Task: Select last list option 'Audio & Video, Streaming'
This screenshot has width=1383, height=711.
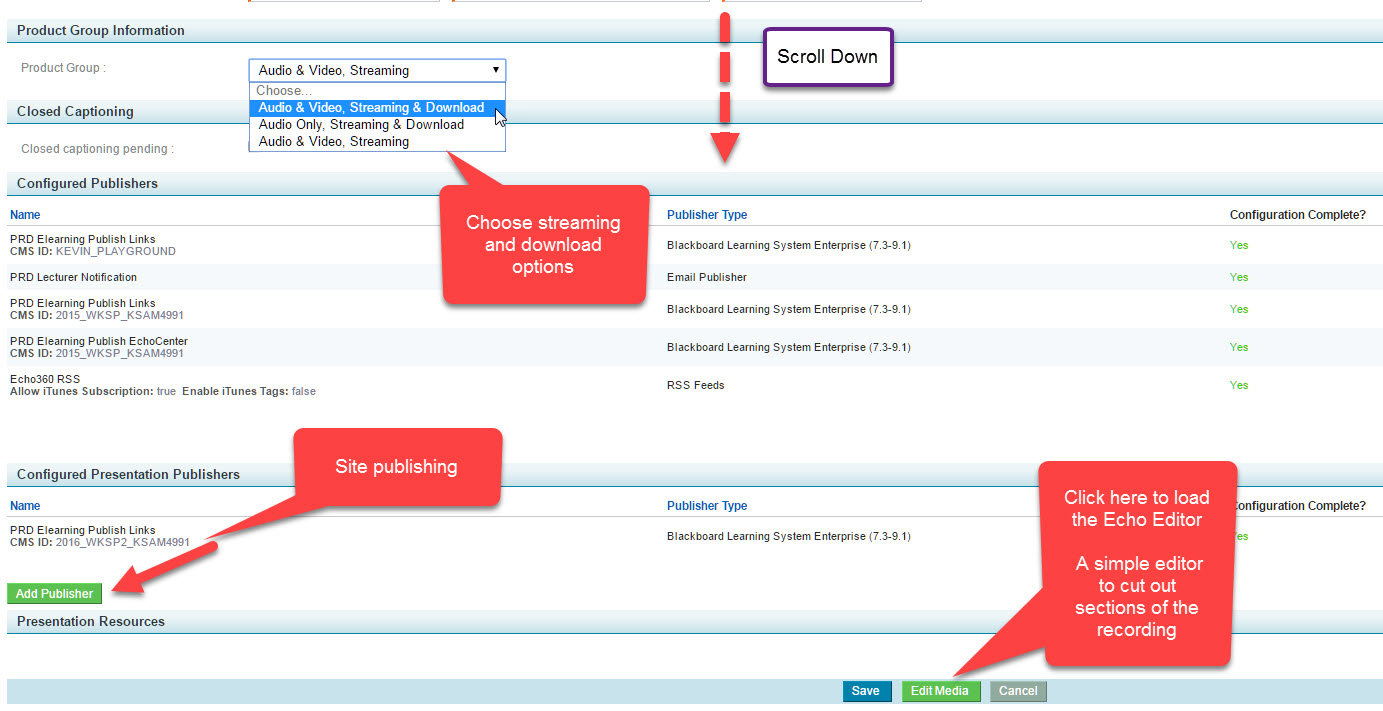Action: 333,142
